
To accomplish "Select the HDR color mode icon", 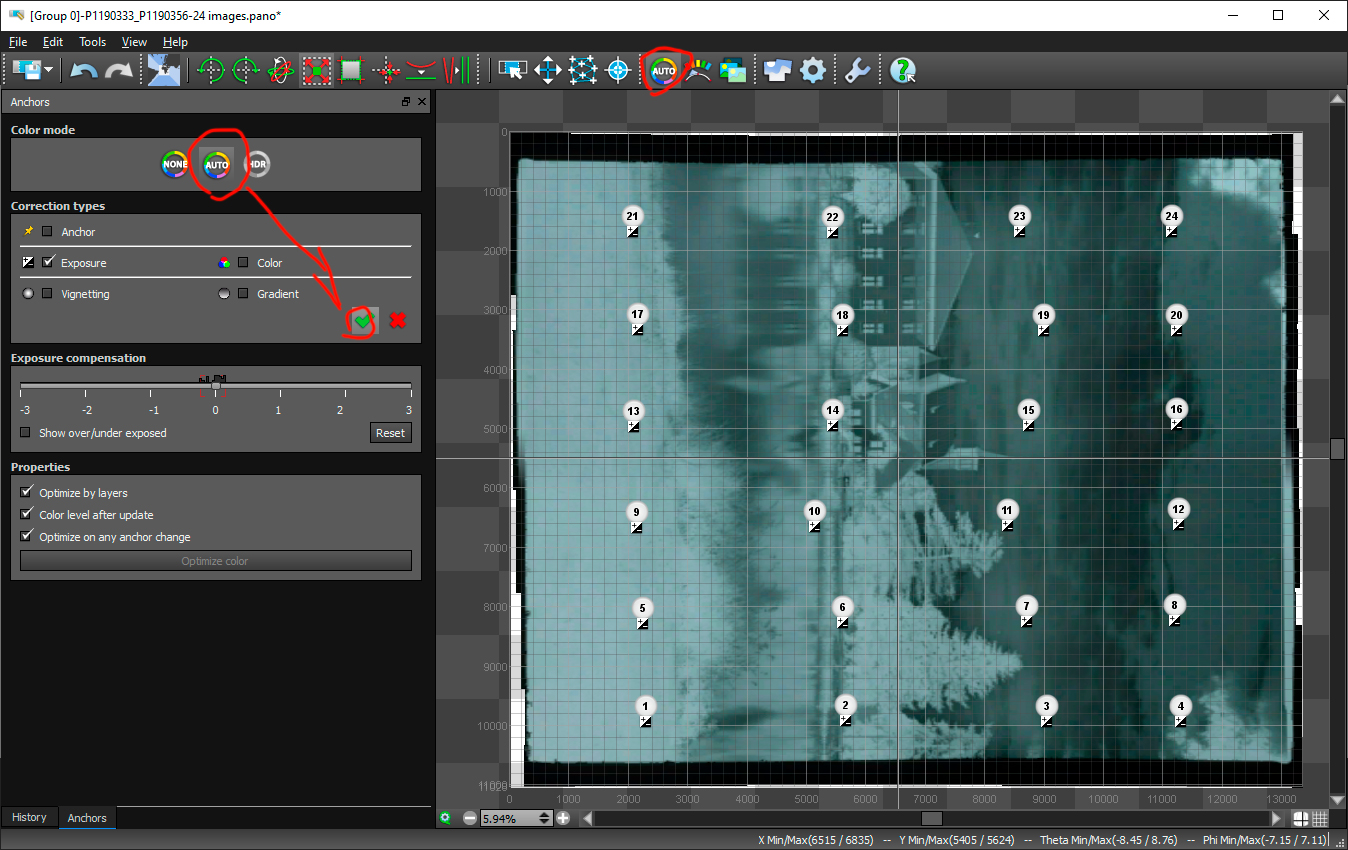I will tap(257, 165).
